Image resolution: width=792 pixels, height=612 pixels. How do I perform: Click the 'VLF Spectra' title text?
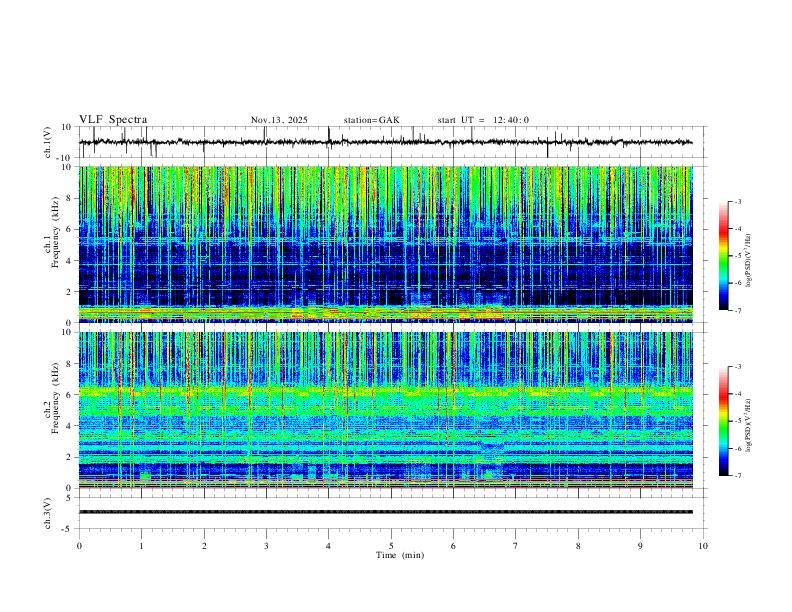113,120
